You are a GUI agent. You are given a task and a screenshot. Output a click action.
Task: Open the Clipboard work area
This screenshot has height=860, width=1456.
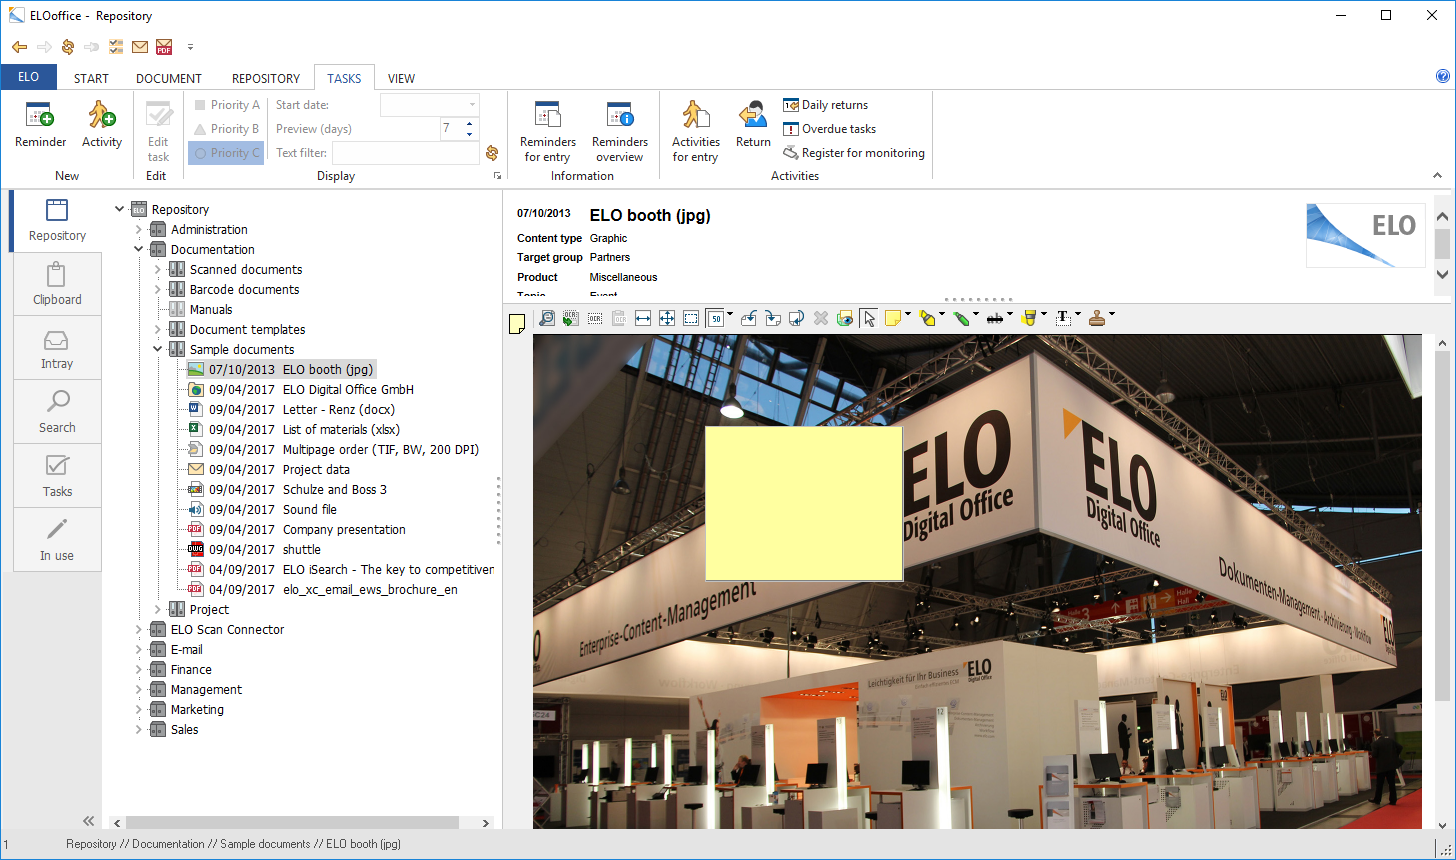pyautogui.click(x=57, y=284)
